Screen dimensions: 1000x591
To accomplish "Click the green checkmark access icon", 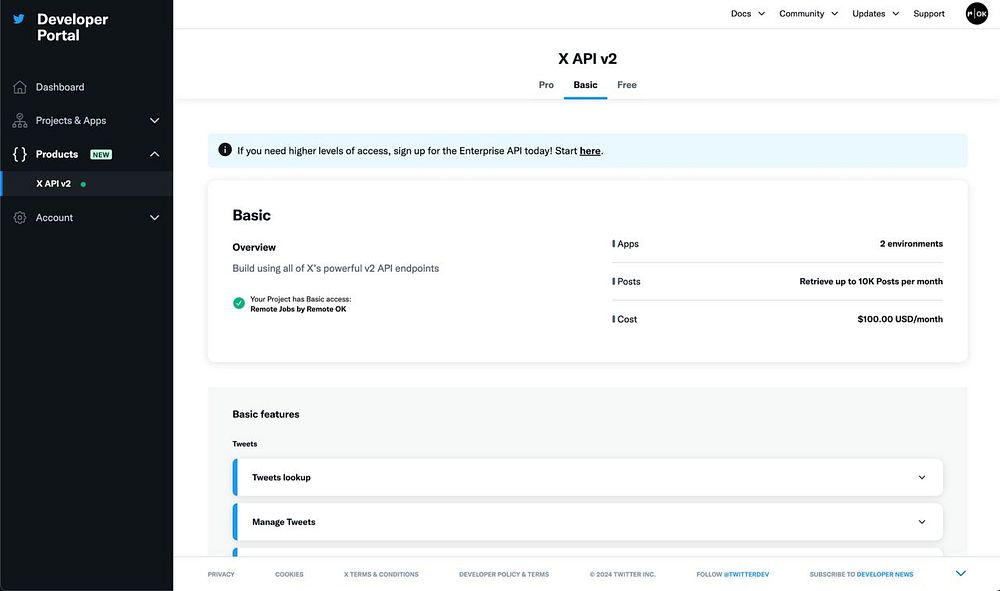I will 239,303.
